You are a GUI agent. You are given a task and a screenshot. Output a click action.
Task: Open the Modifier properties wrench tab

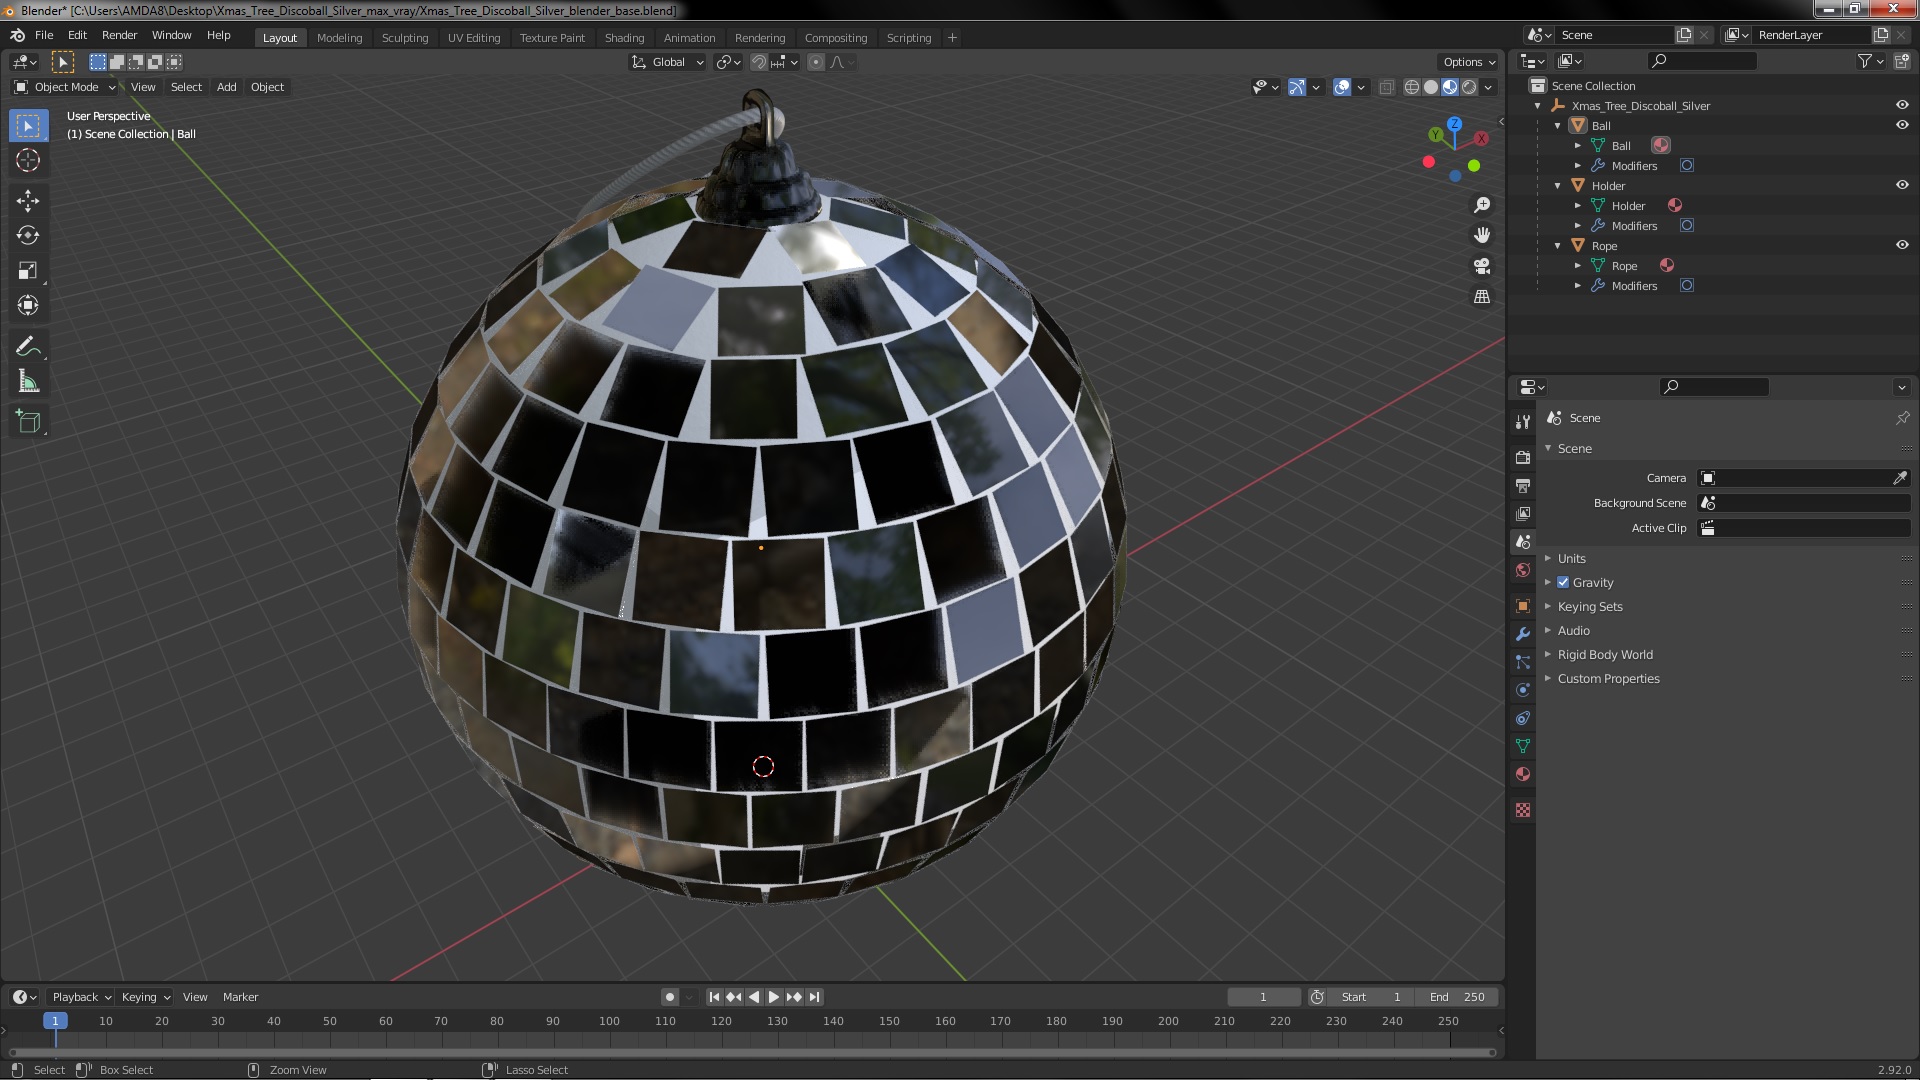tap(1523, 634)
